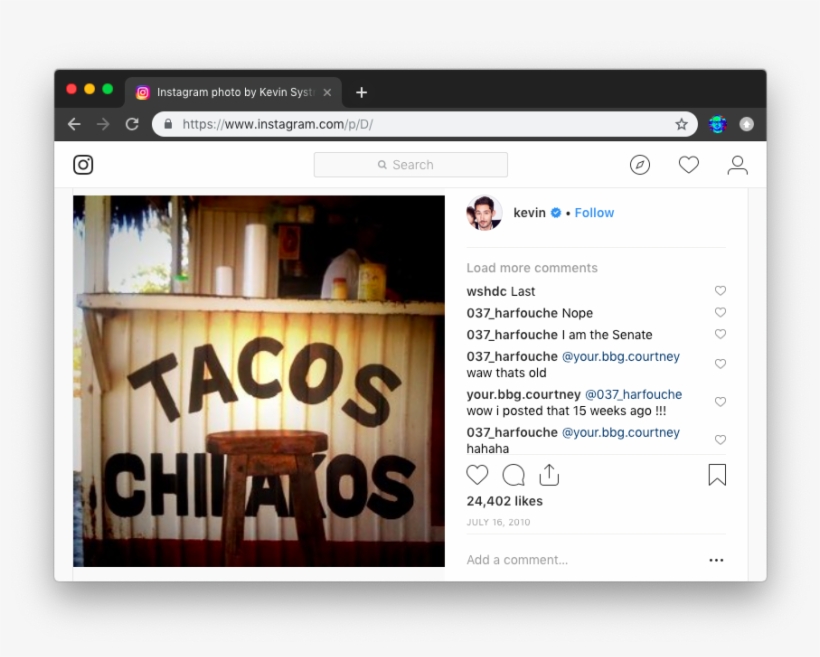The width and height of the screenshot is (820, 657).
Task: Click the Instagram camera logo
Action: (84, 165)
